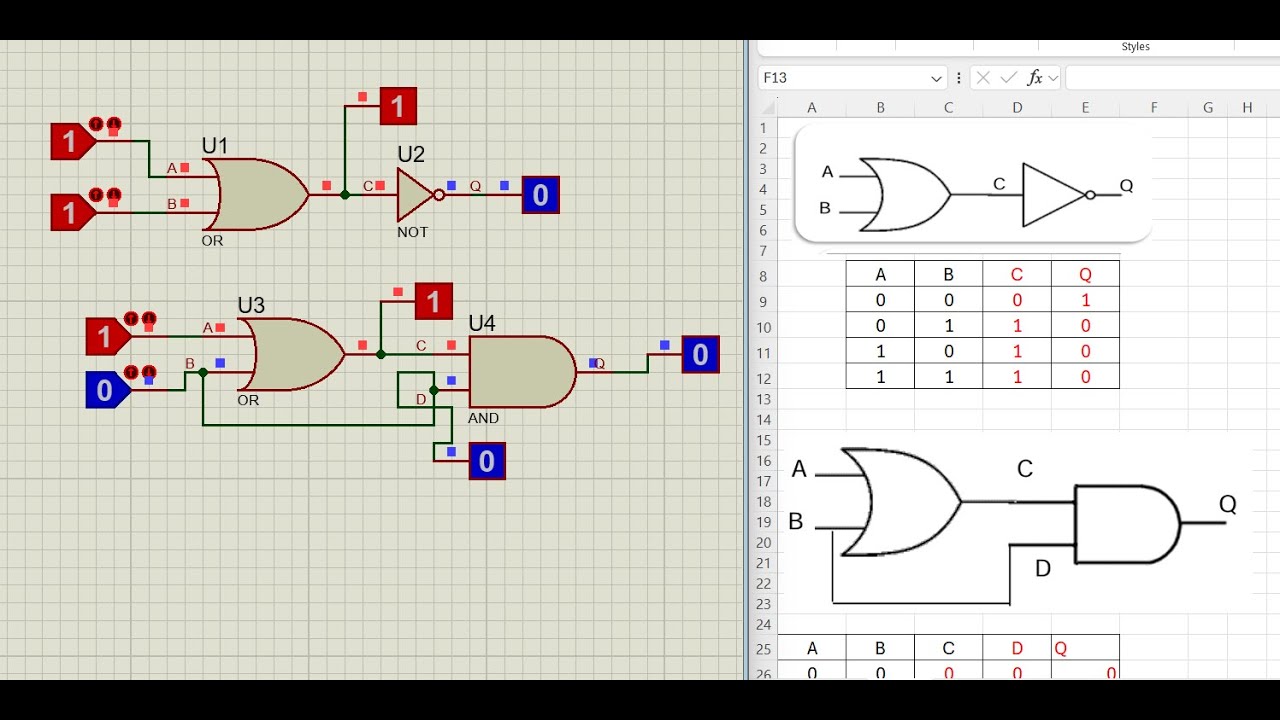The image size is (1280, 720).
Task: Click the down-arrow button on U1 input B logic state
Action: 113,194
